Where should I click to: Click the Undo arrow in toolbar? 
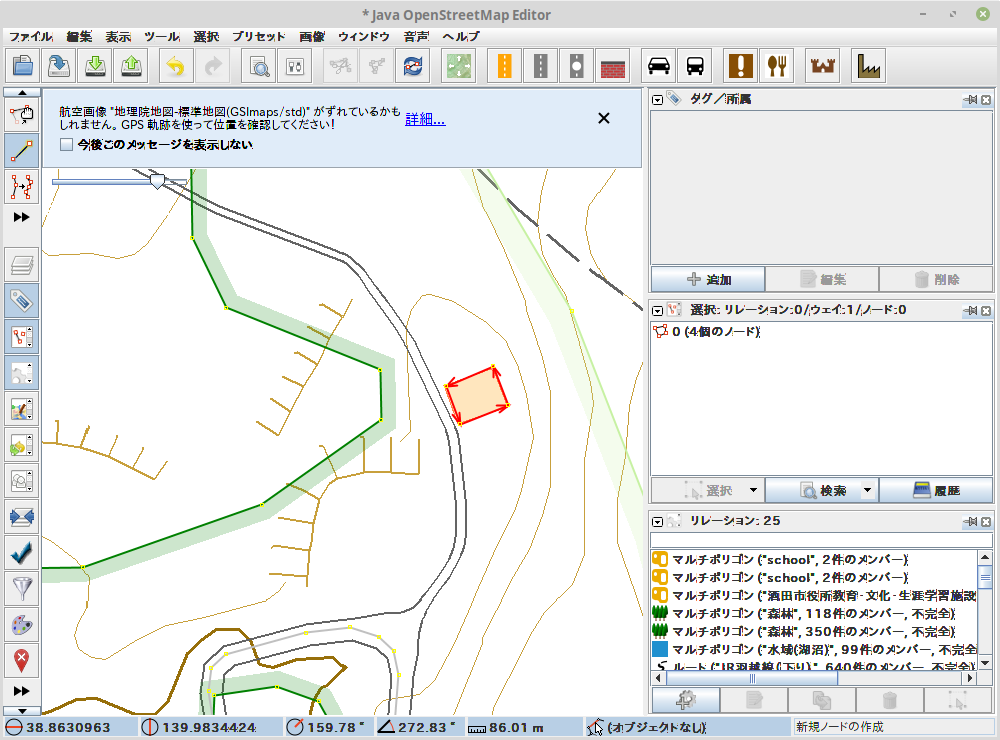pos(176,66)
